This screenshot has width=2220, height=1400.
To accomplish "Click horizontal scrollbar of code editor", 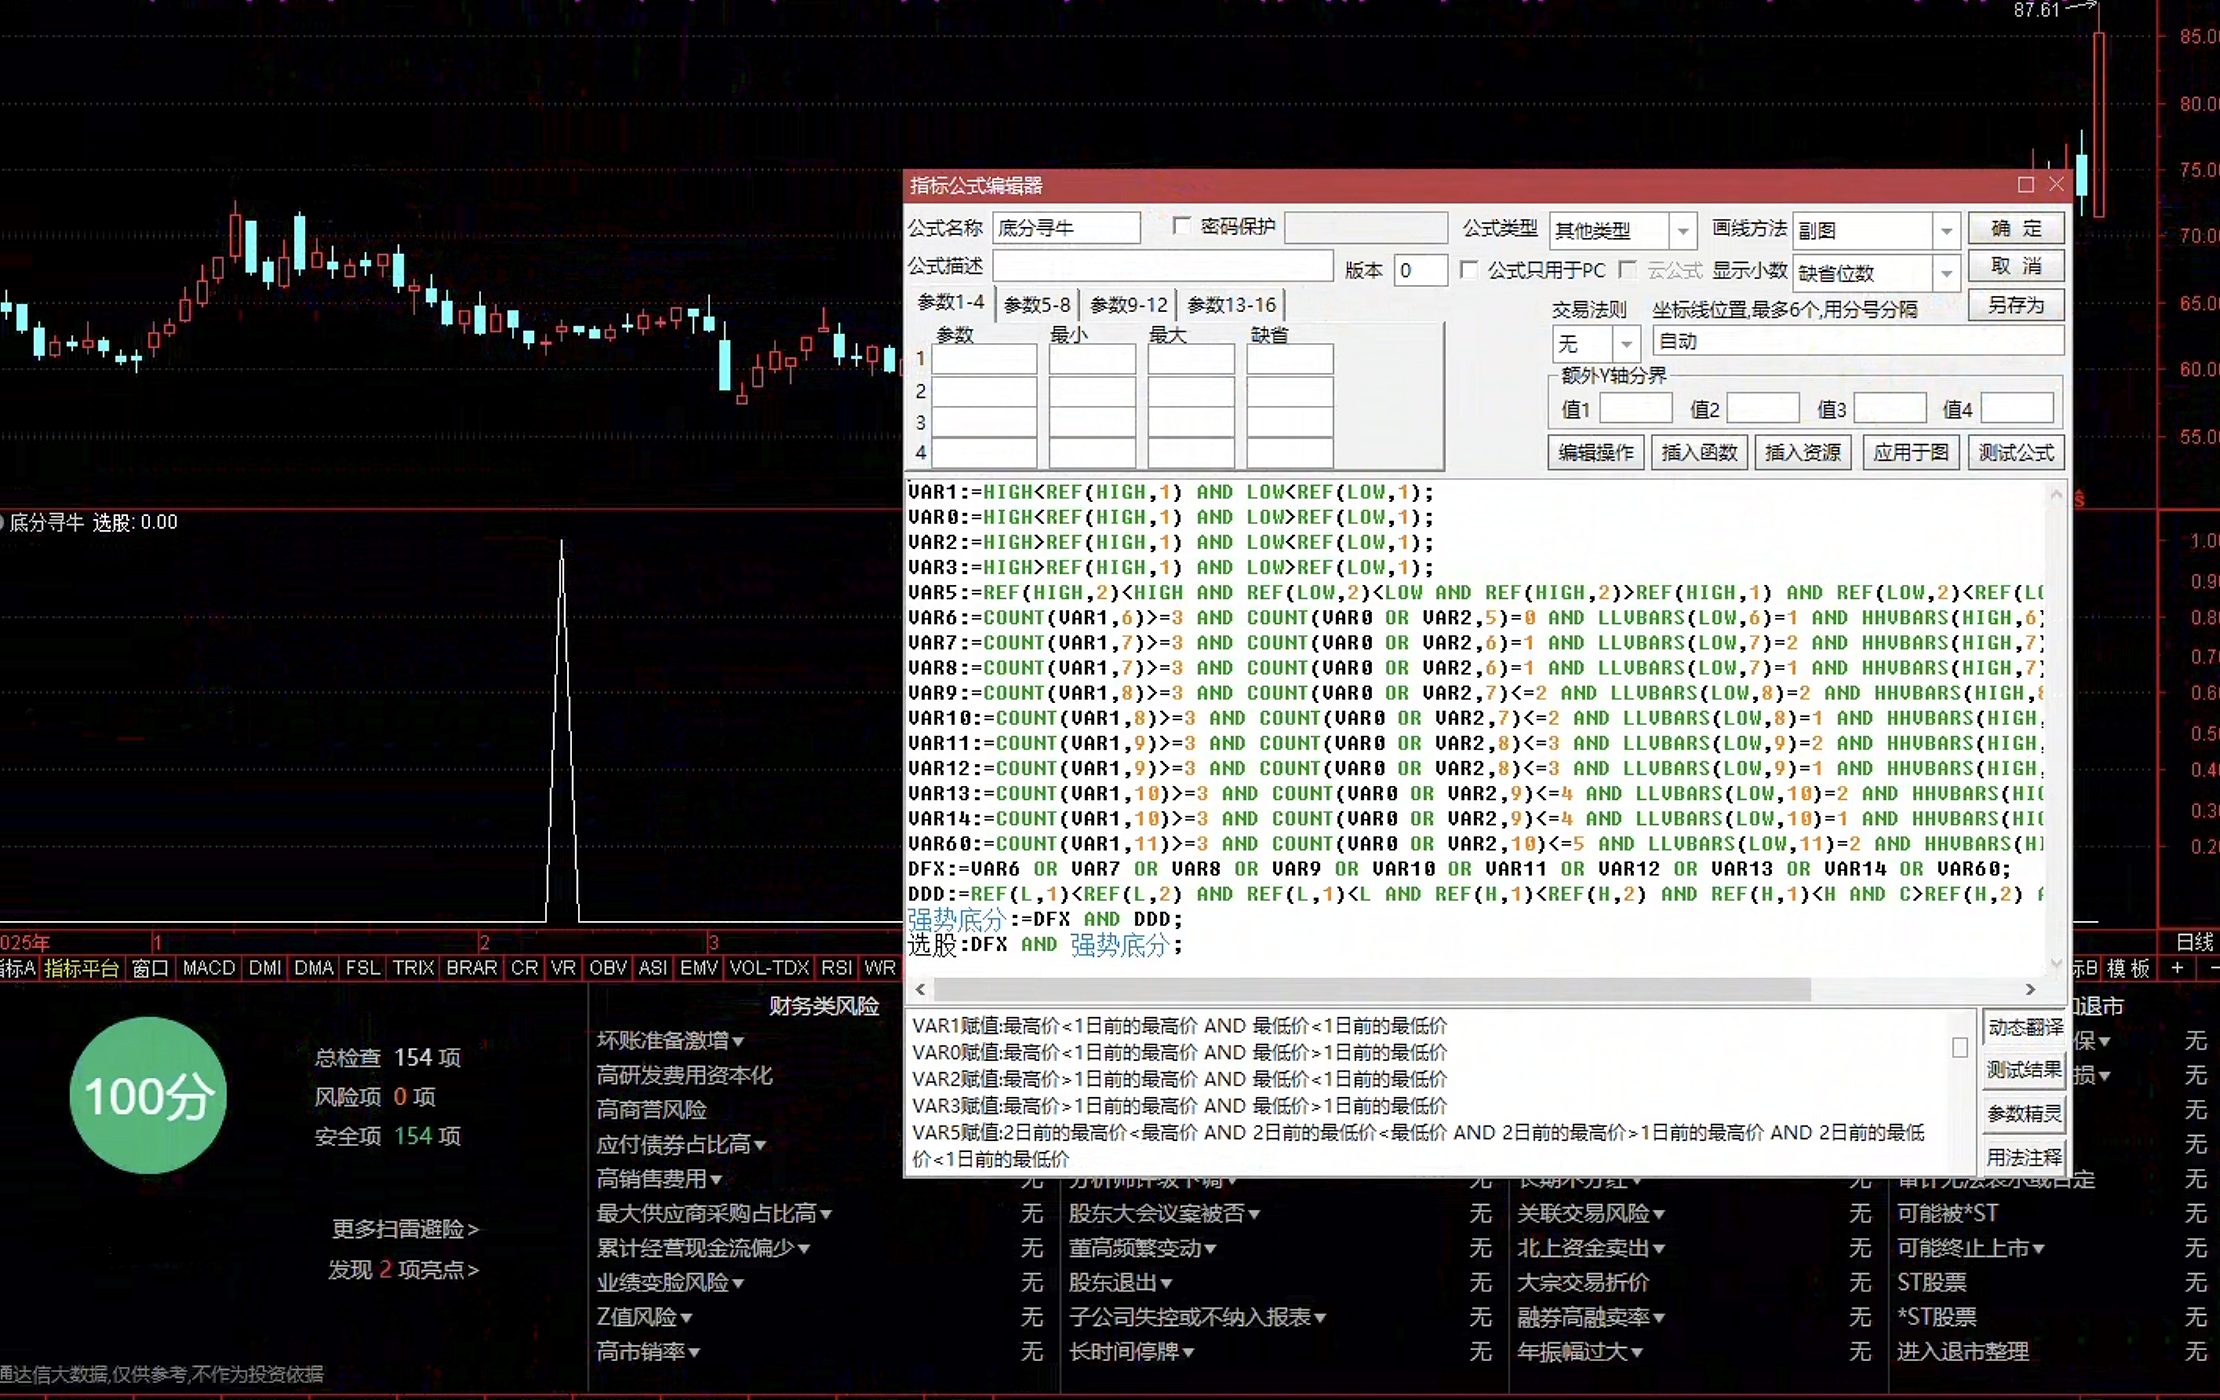I will click(x=1371, y=989).
